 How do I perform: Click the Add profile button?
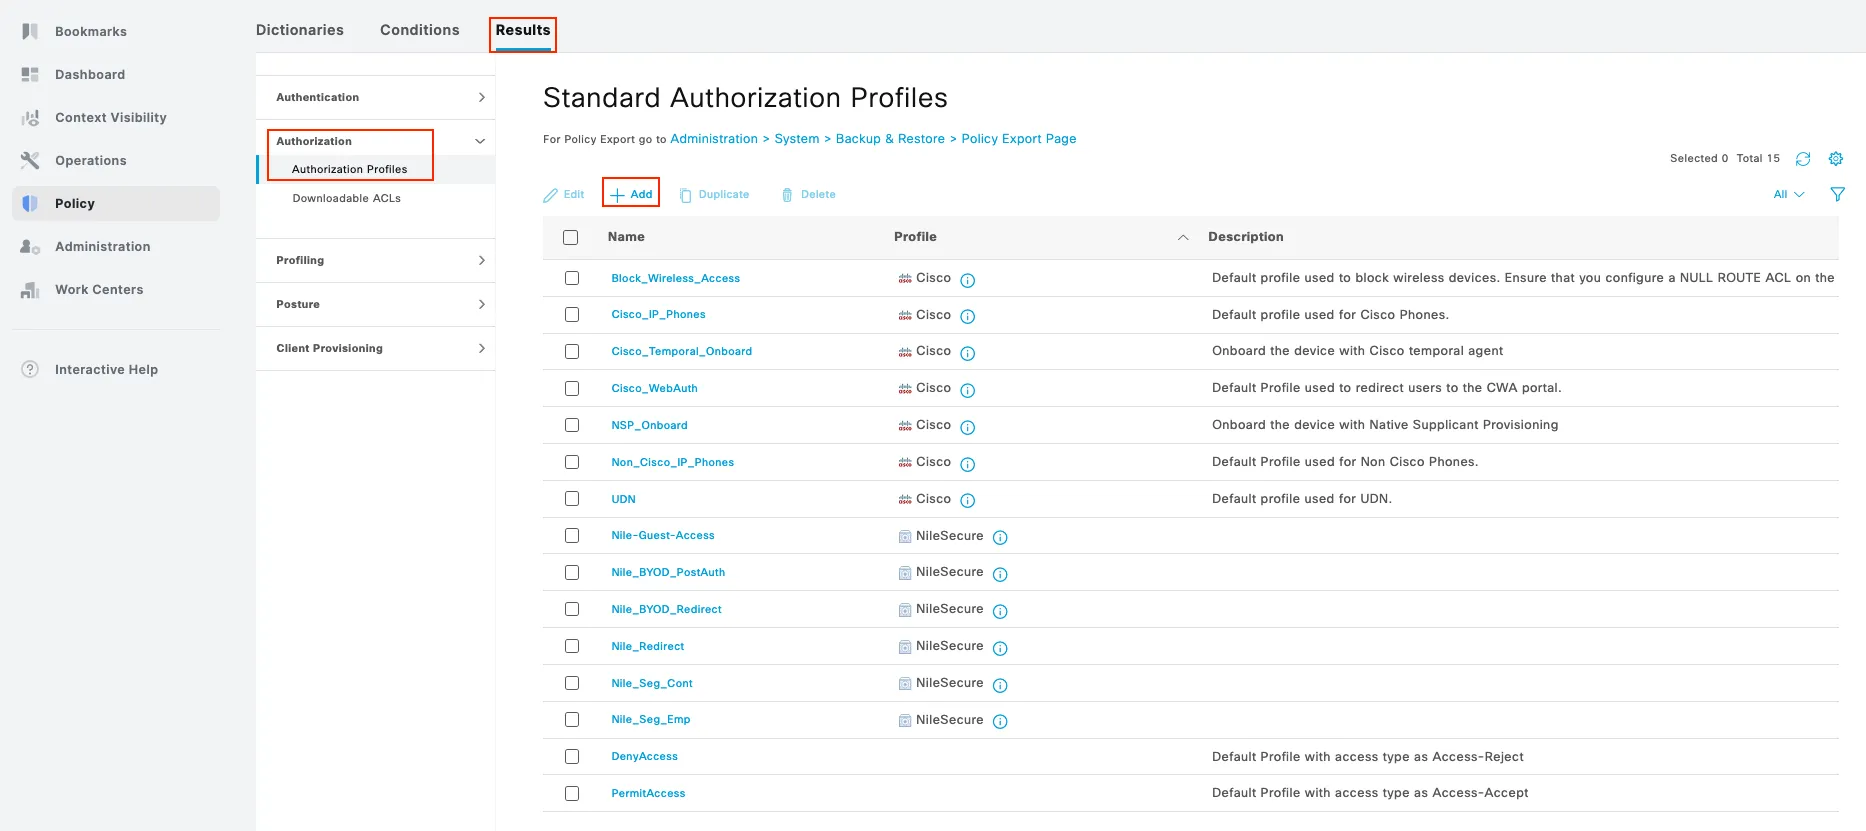pos(631,194)
